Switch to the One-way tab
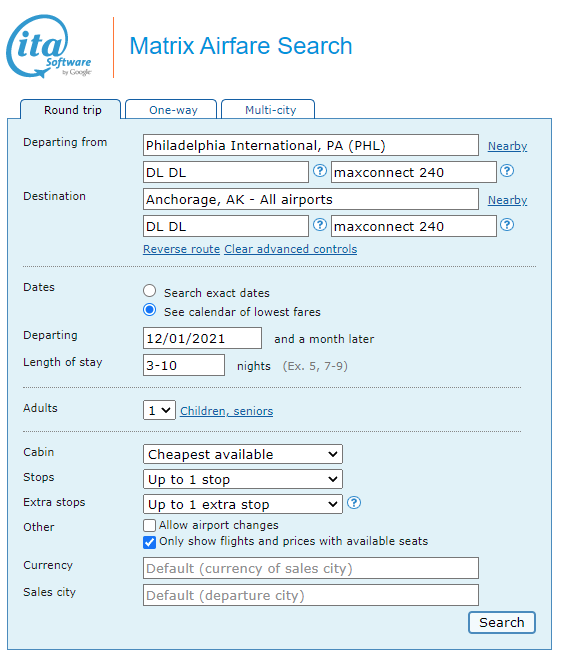Screen dimensions: 562x661 coord(171,110)
